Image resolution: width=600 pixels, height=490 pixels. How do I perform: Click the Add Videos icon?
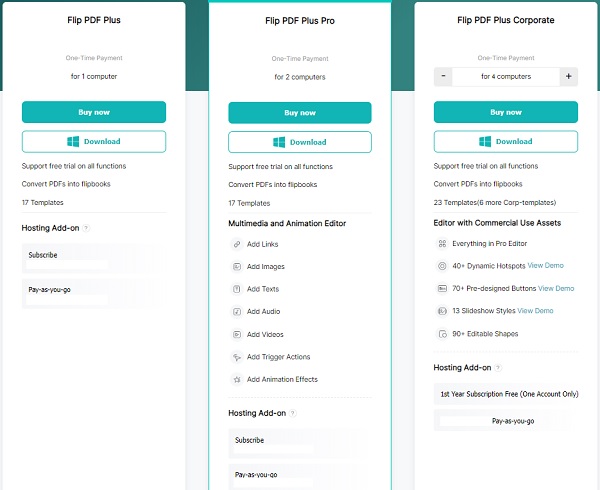click(x=237, y=334)
